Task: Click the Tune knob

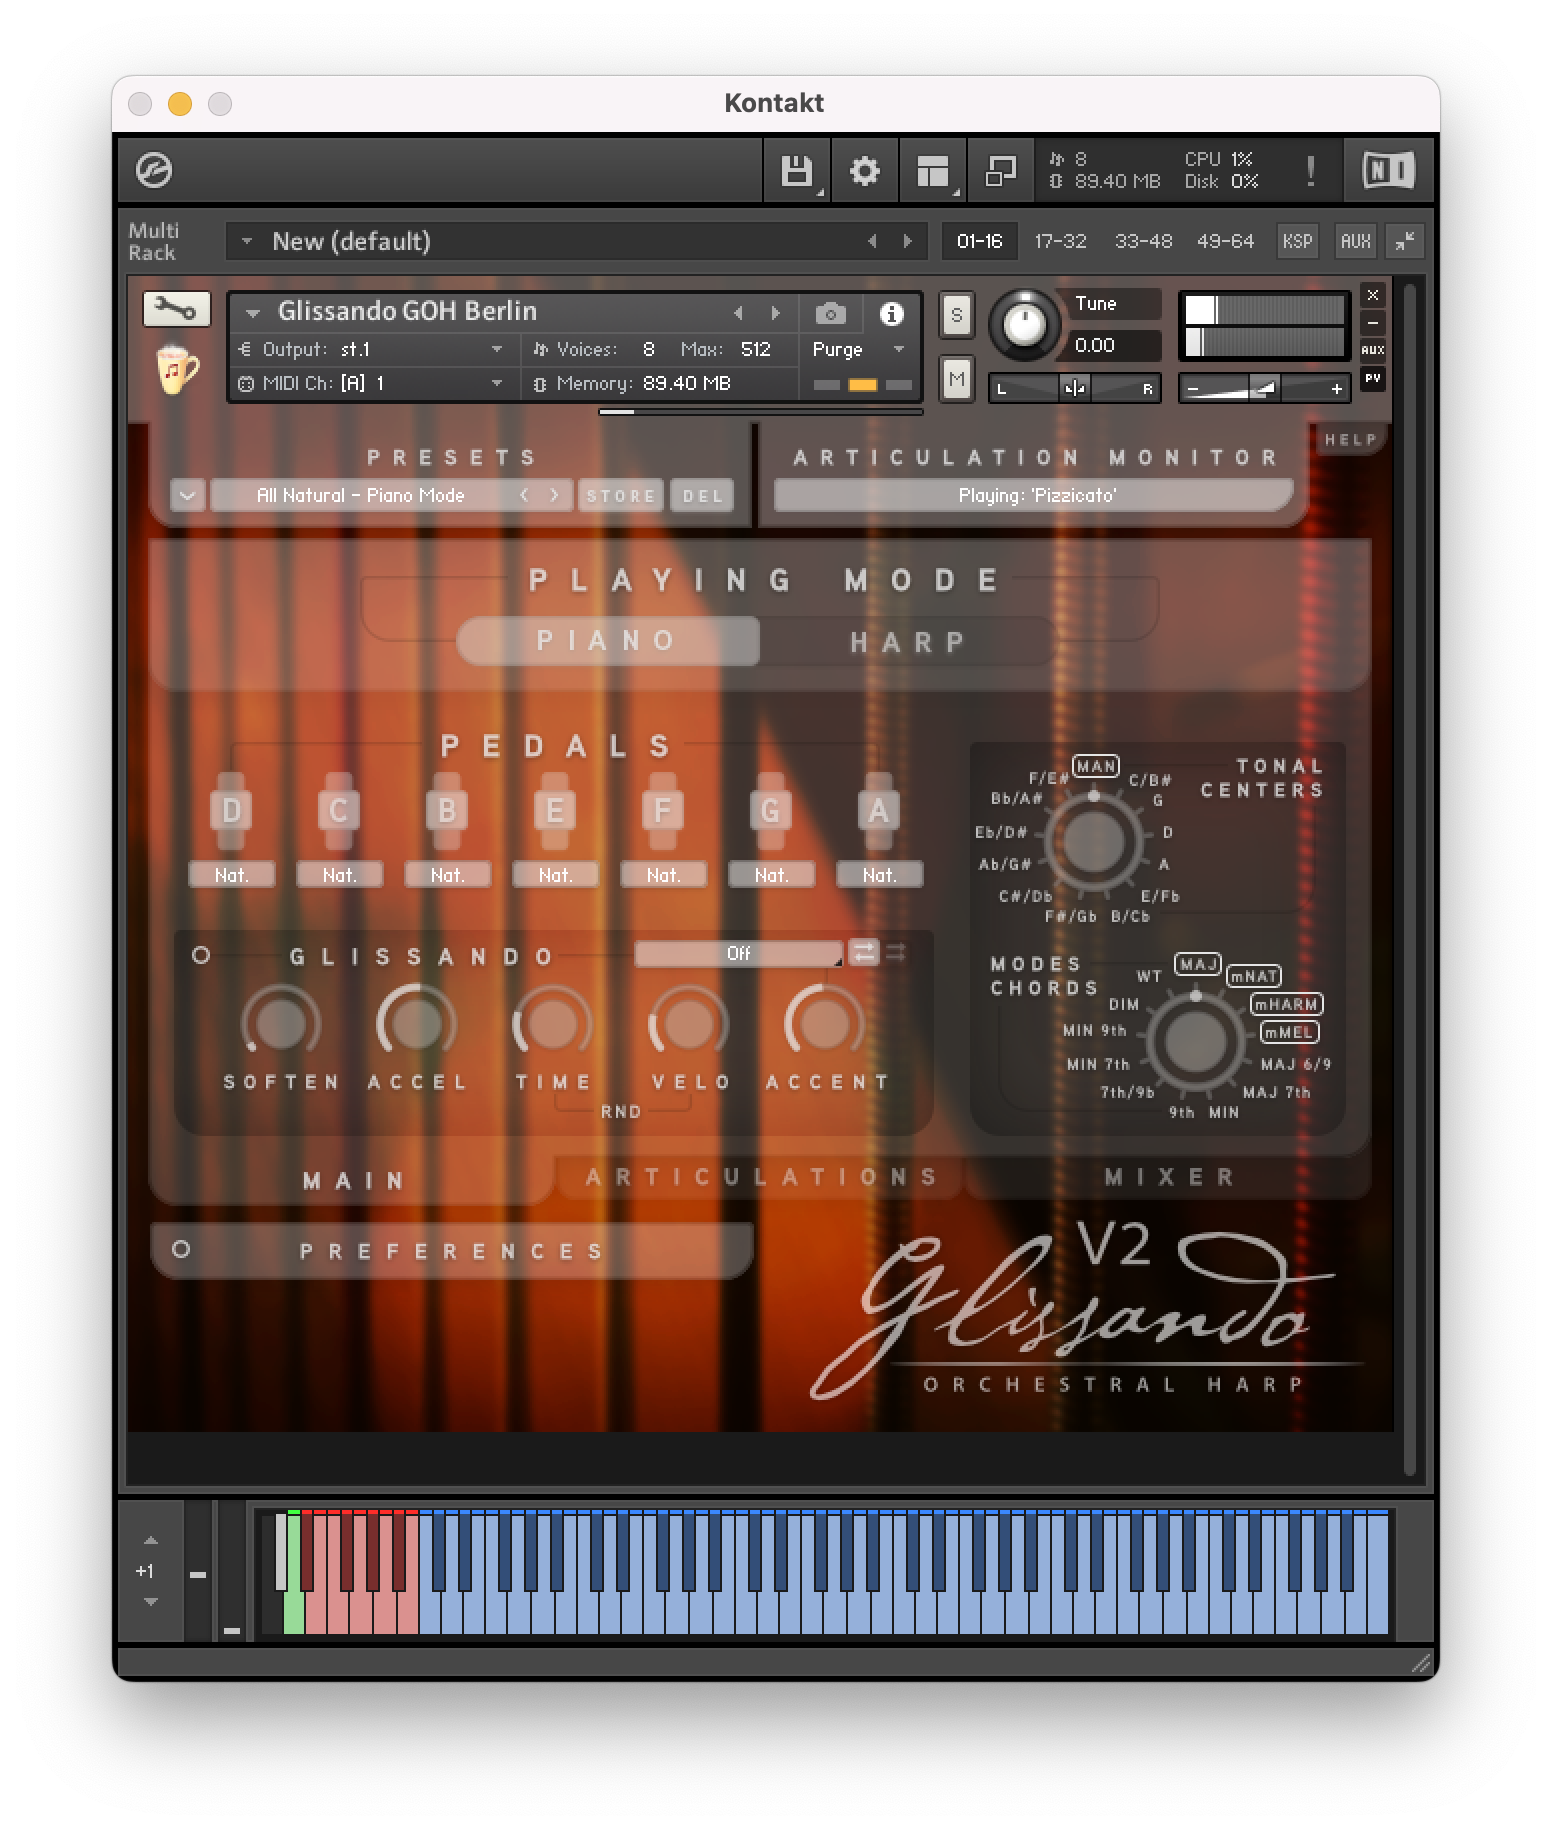Action: tap(1024, 325)
